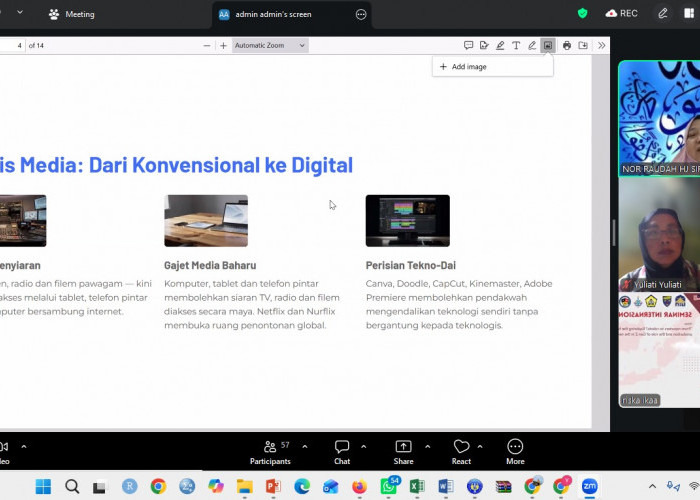Open Task View on taskbar

[x=99, y=486]
